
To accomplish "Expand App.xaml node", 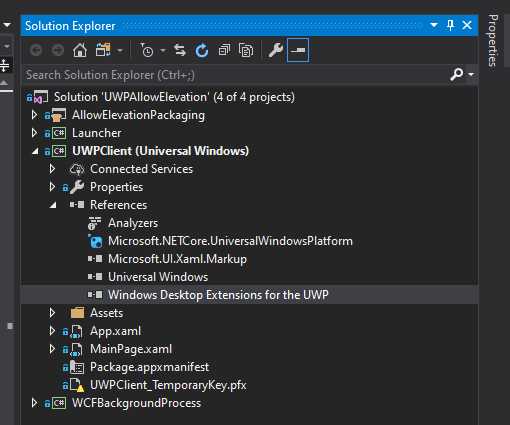I will pyautogui.click(x=52, y=331).
